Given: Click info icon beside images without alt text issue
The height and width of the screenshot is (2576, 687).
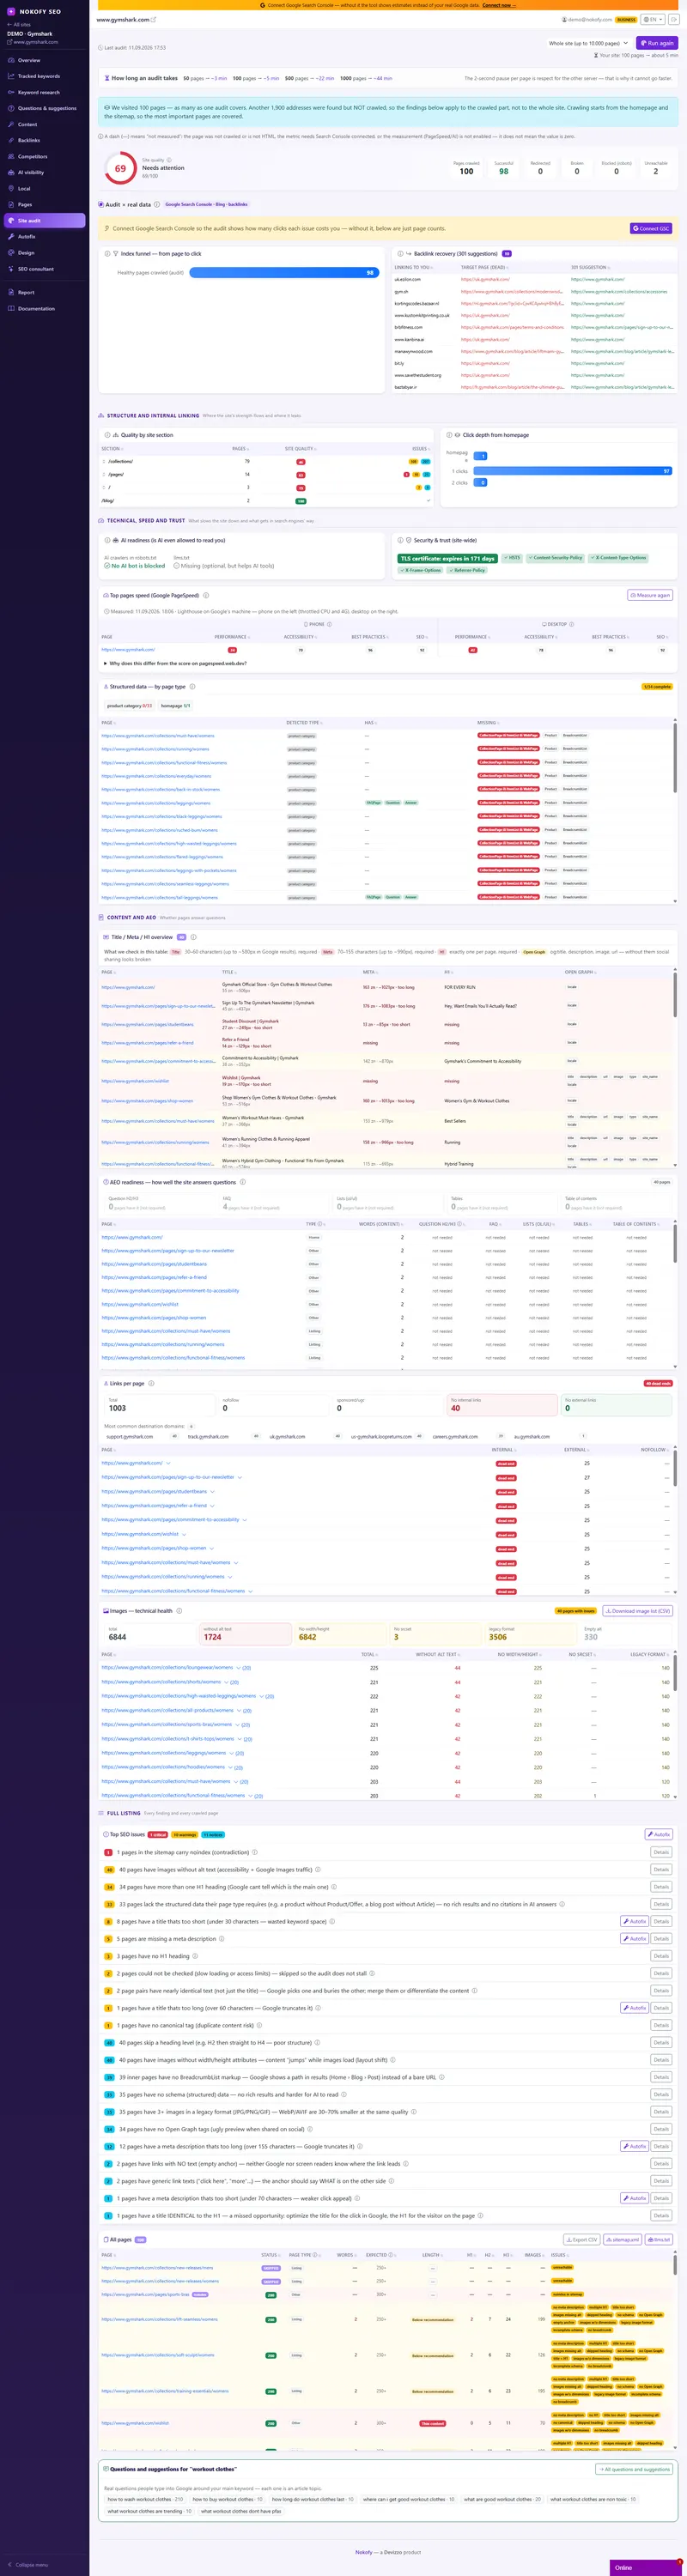Looking at the screenshot, I should coord(318,1869).
